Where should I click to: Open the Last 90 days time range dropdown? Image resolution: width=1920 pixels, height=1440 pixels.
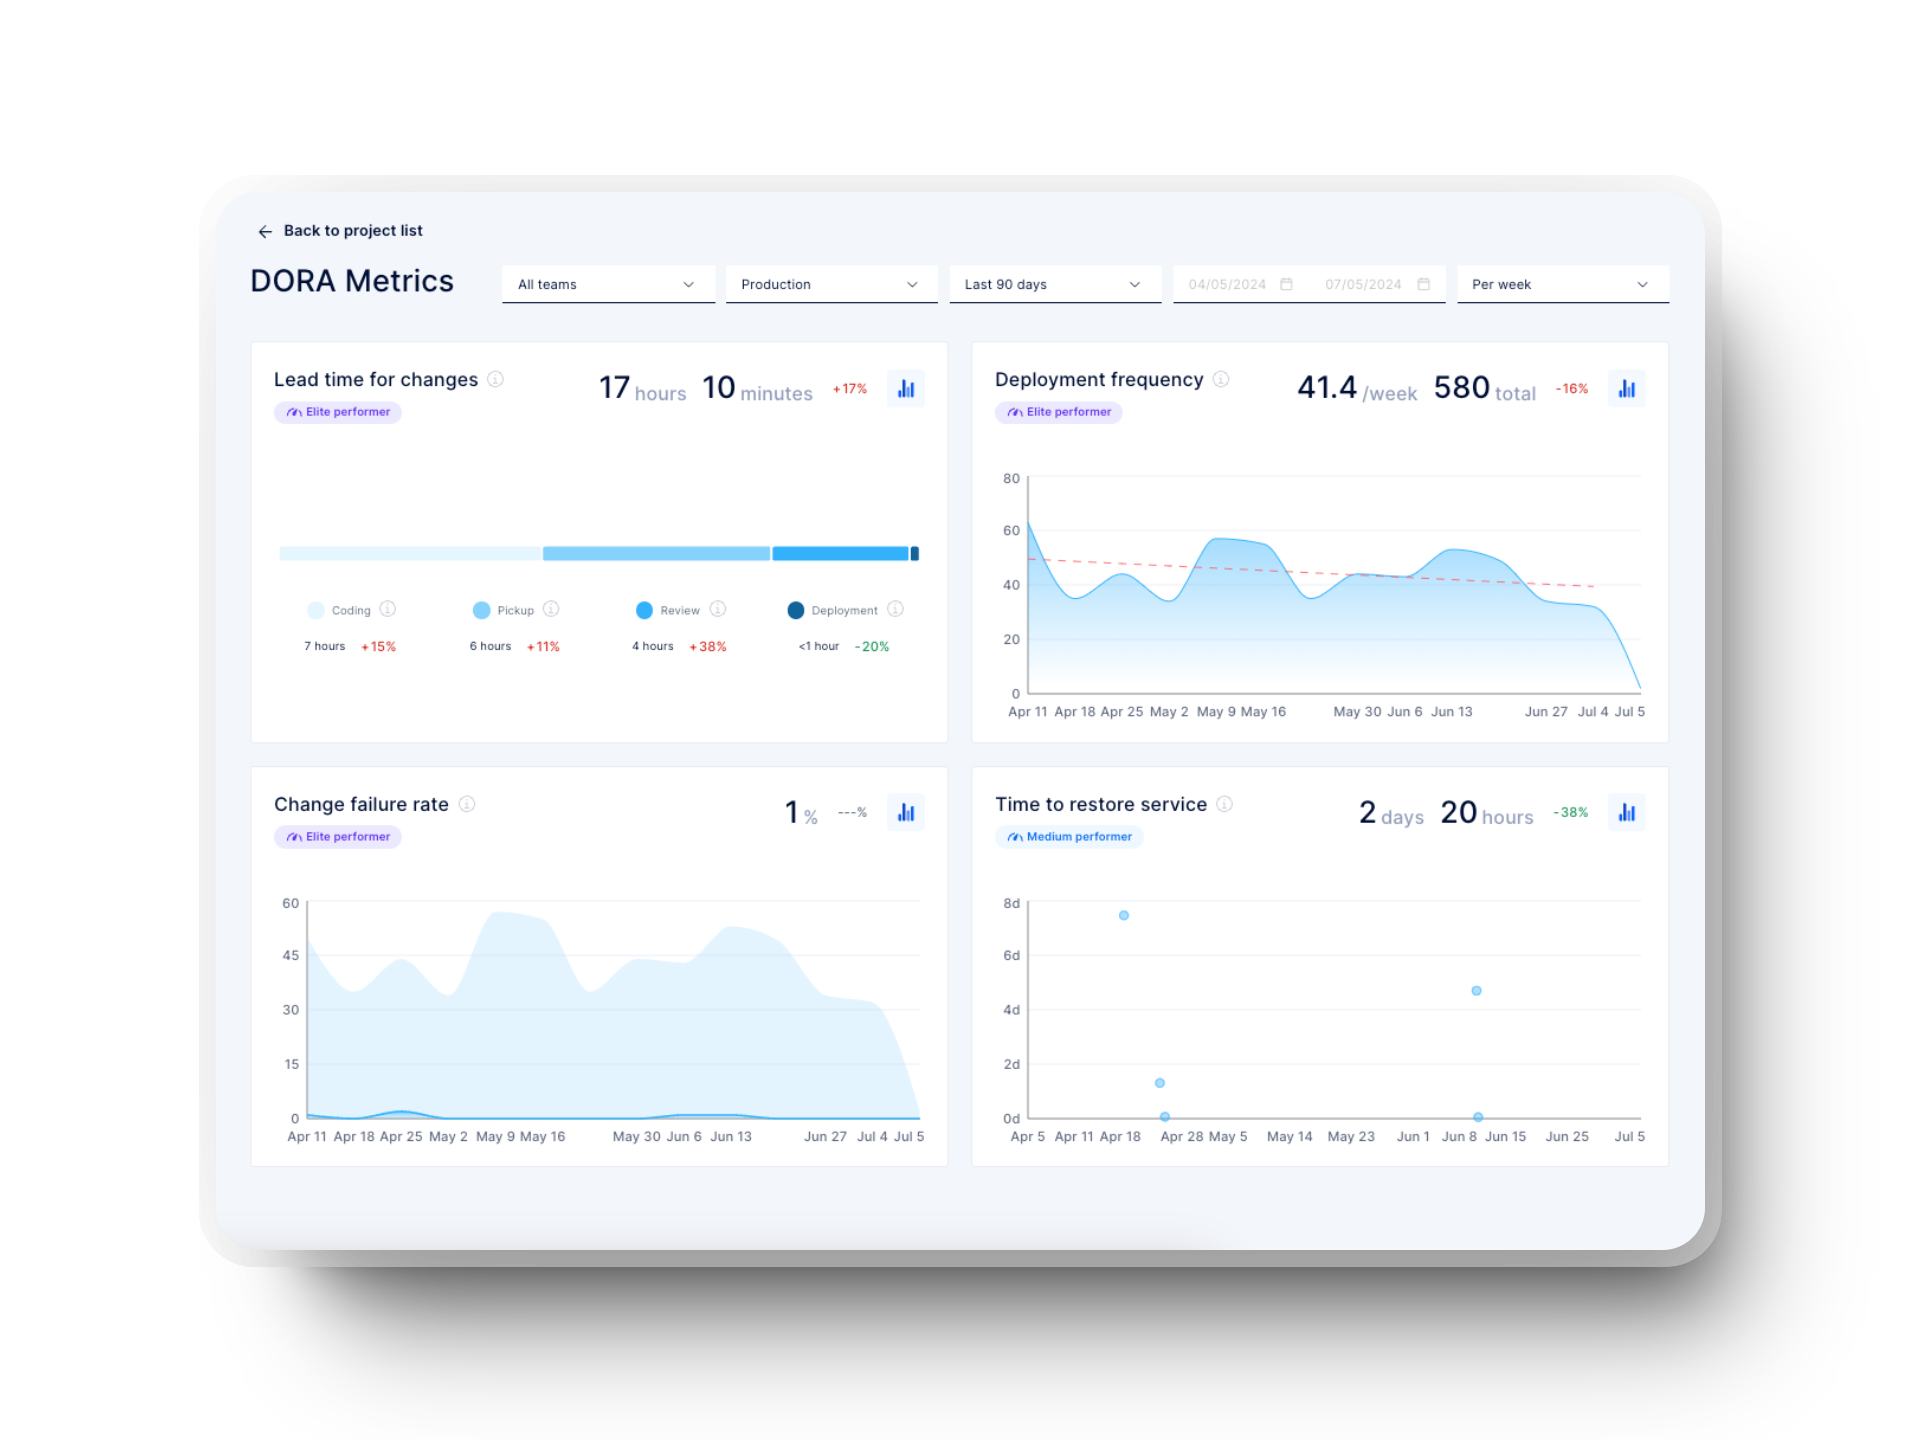tap(1054, 284)
